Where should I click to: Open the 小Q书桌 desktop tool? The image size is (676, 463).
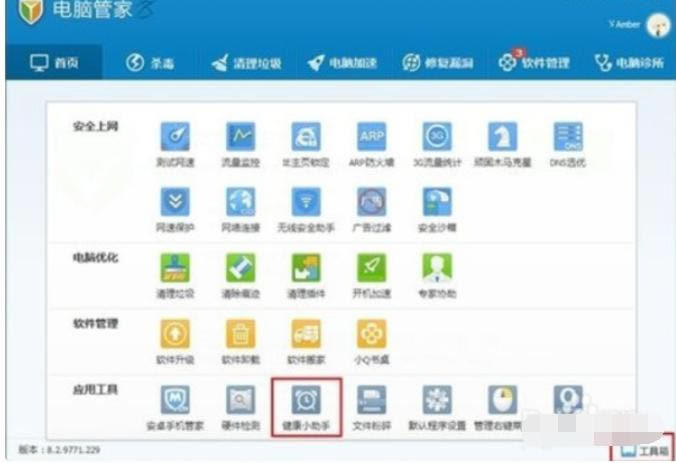click(x=371, y=334)
